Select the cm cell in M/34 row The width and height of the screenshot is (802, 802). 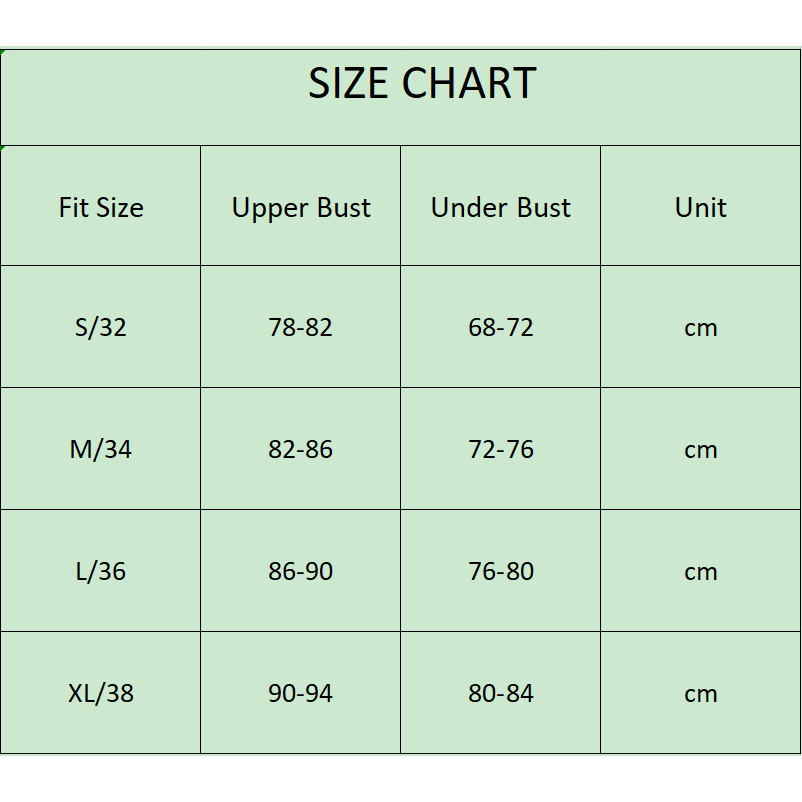[x=700, y=449]
